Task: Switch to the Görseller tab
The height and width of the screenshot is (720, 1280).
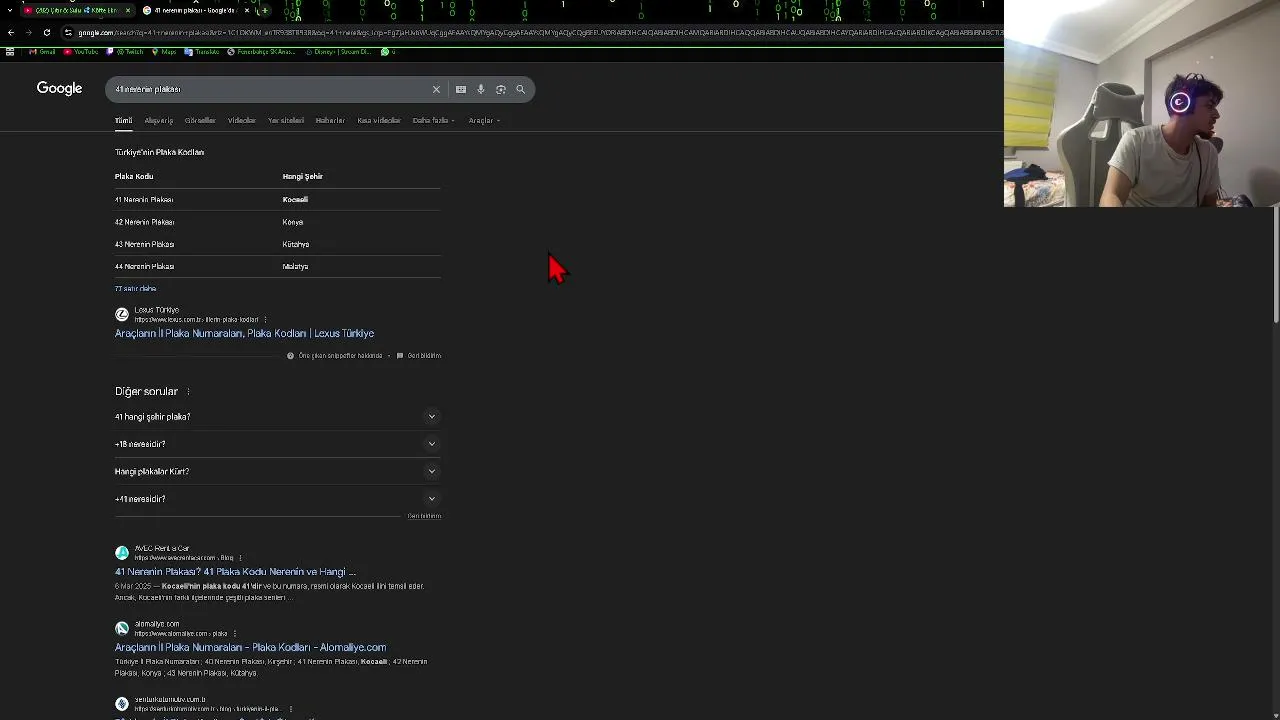Action: pos(200,120)
